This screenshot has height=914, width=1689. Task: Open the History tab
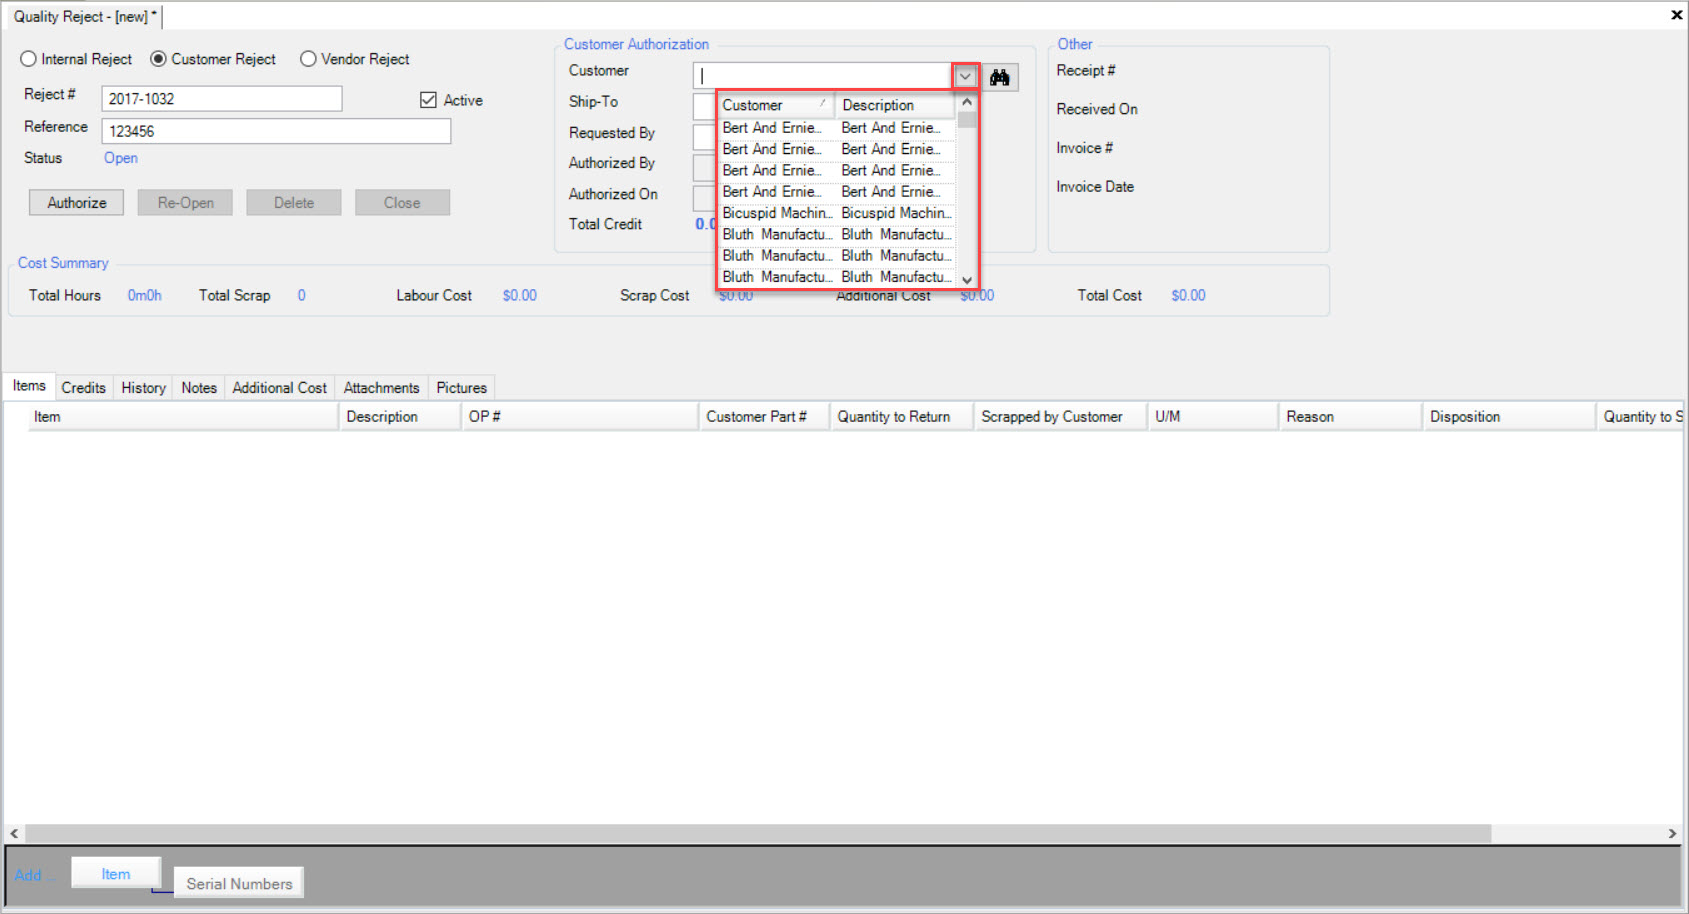point(143,388)
